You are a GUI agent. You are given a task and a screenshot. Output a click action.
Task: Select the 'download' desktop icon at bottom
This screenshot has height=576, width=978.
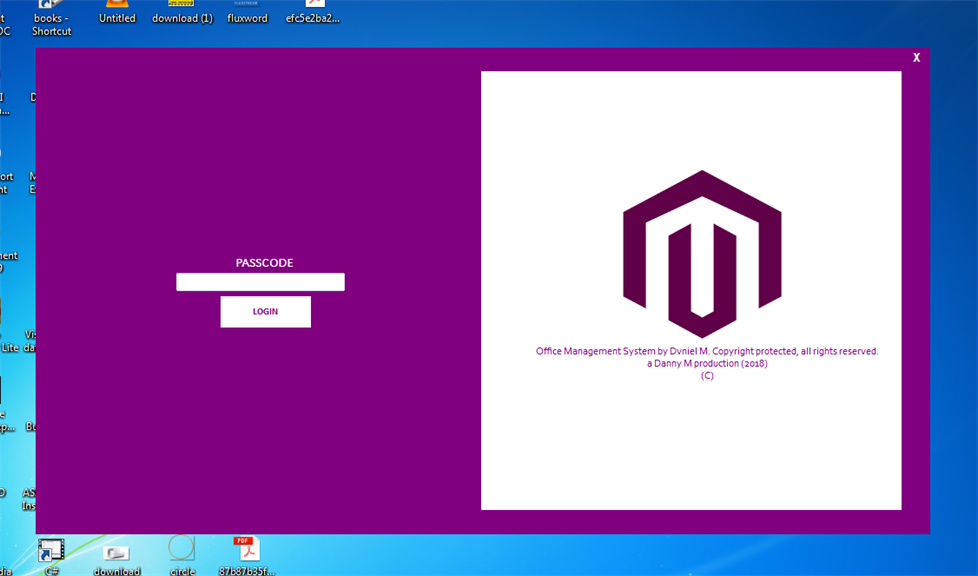pyautogui.click(x=117, y=559)
